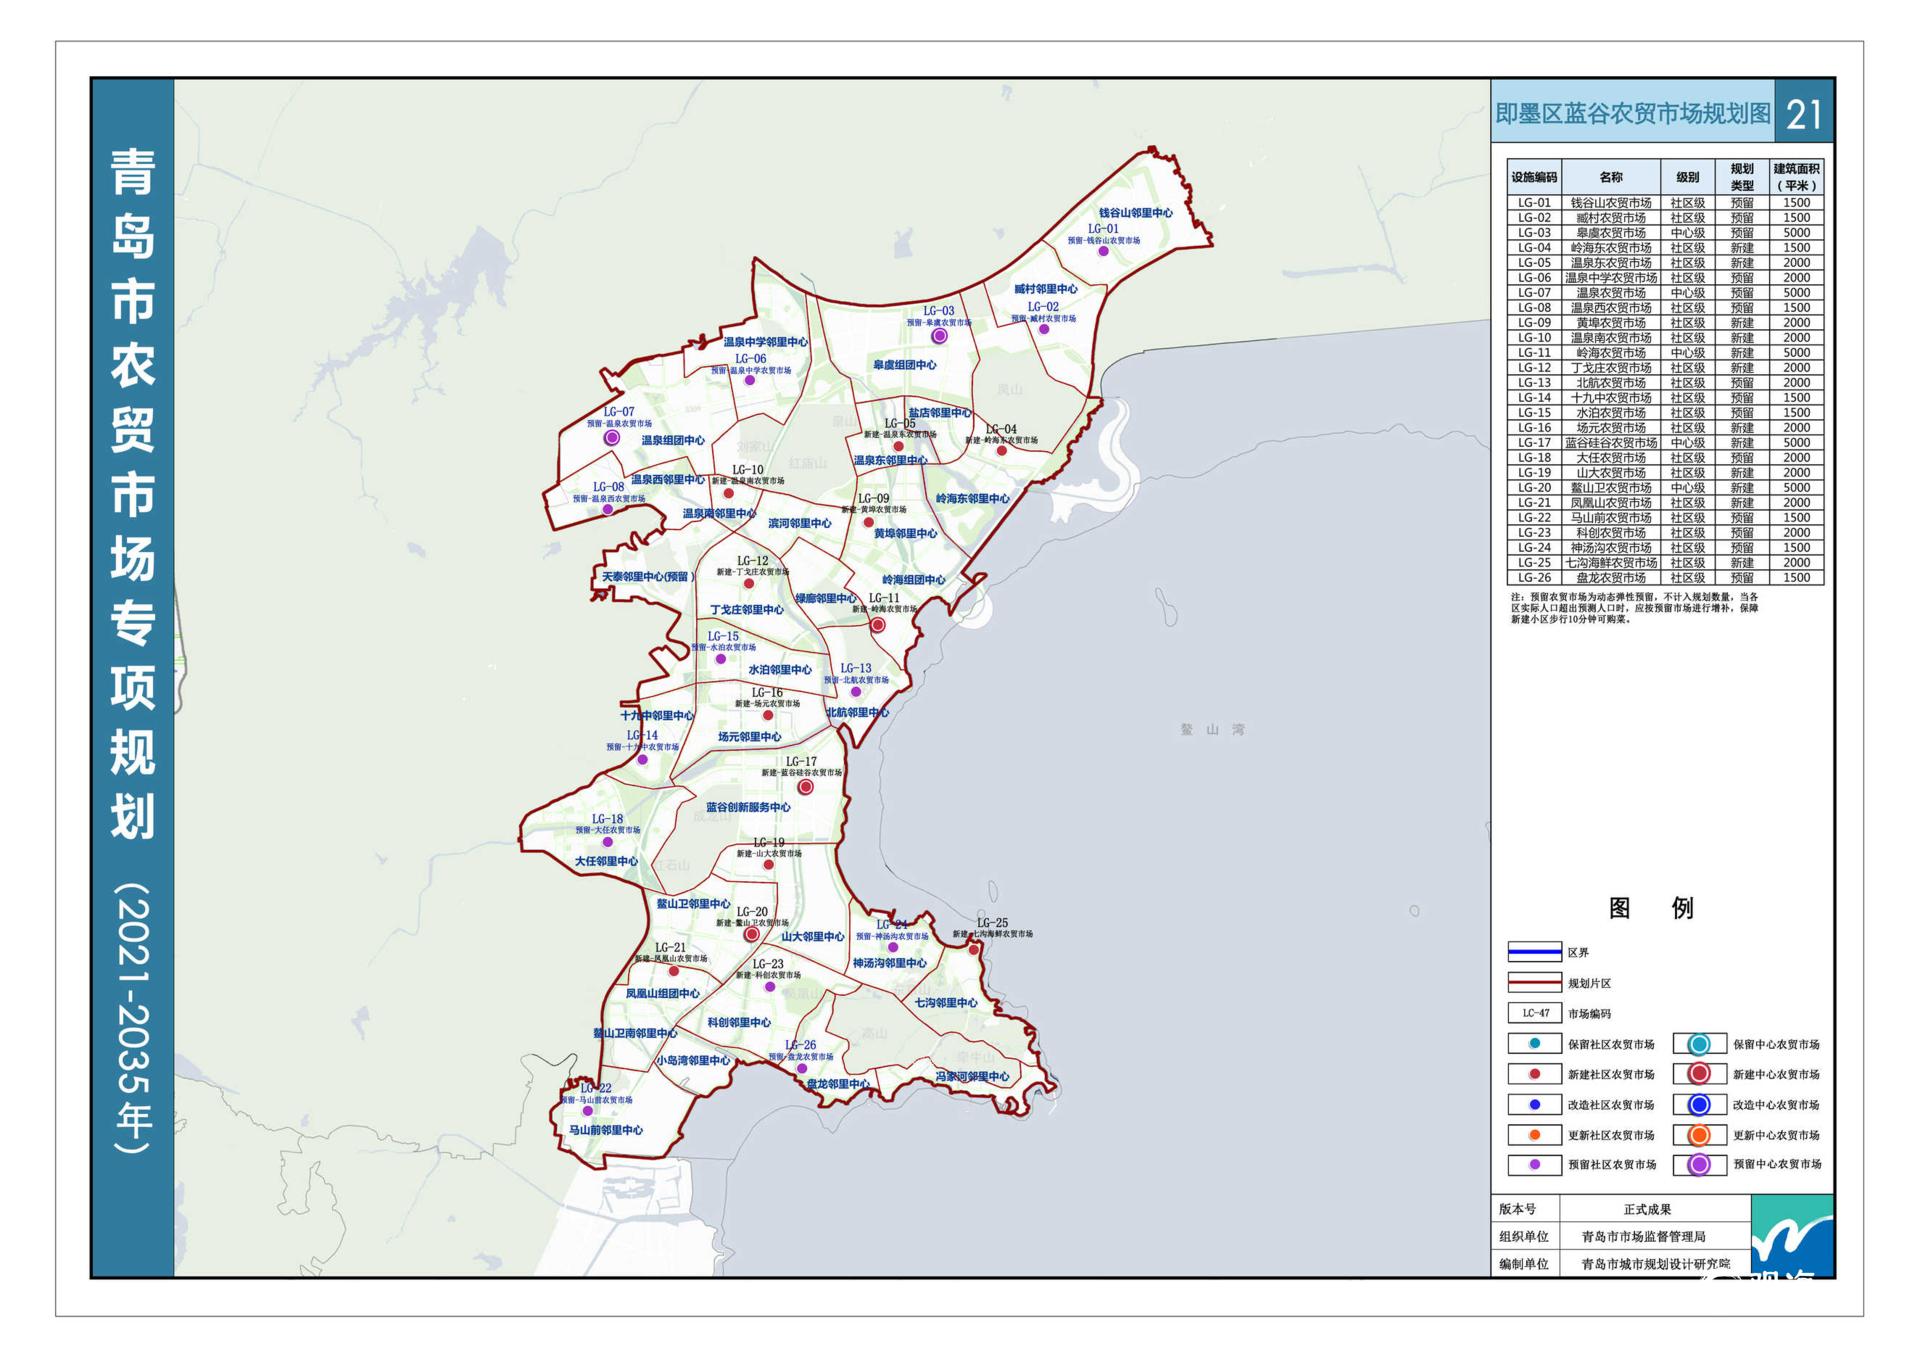Click the purple LG-26 盘龙农贸市场 map dot
This screenshot has height=1357, width=1920.
click(x=801, y=1069)
